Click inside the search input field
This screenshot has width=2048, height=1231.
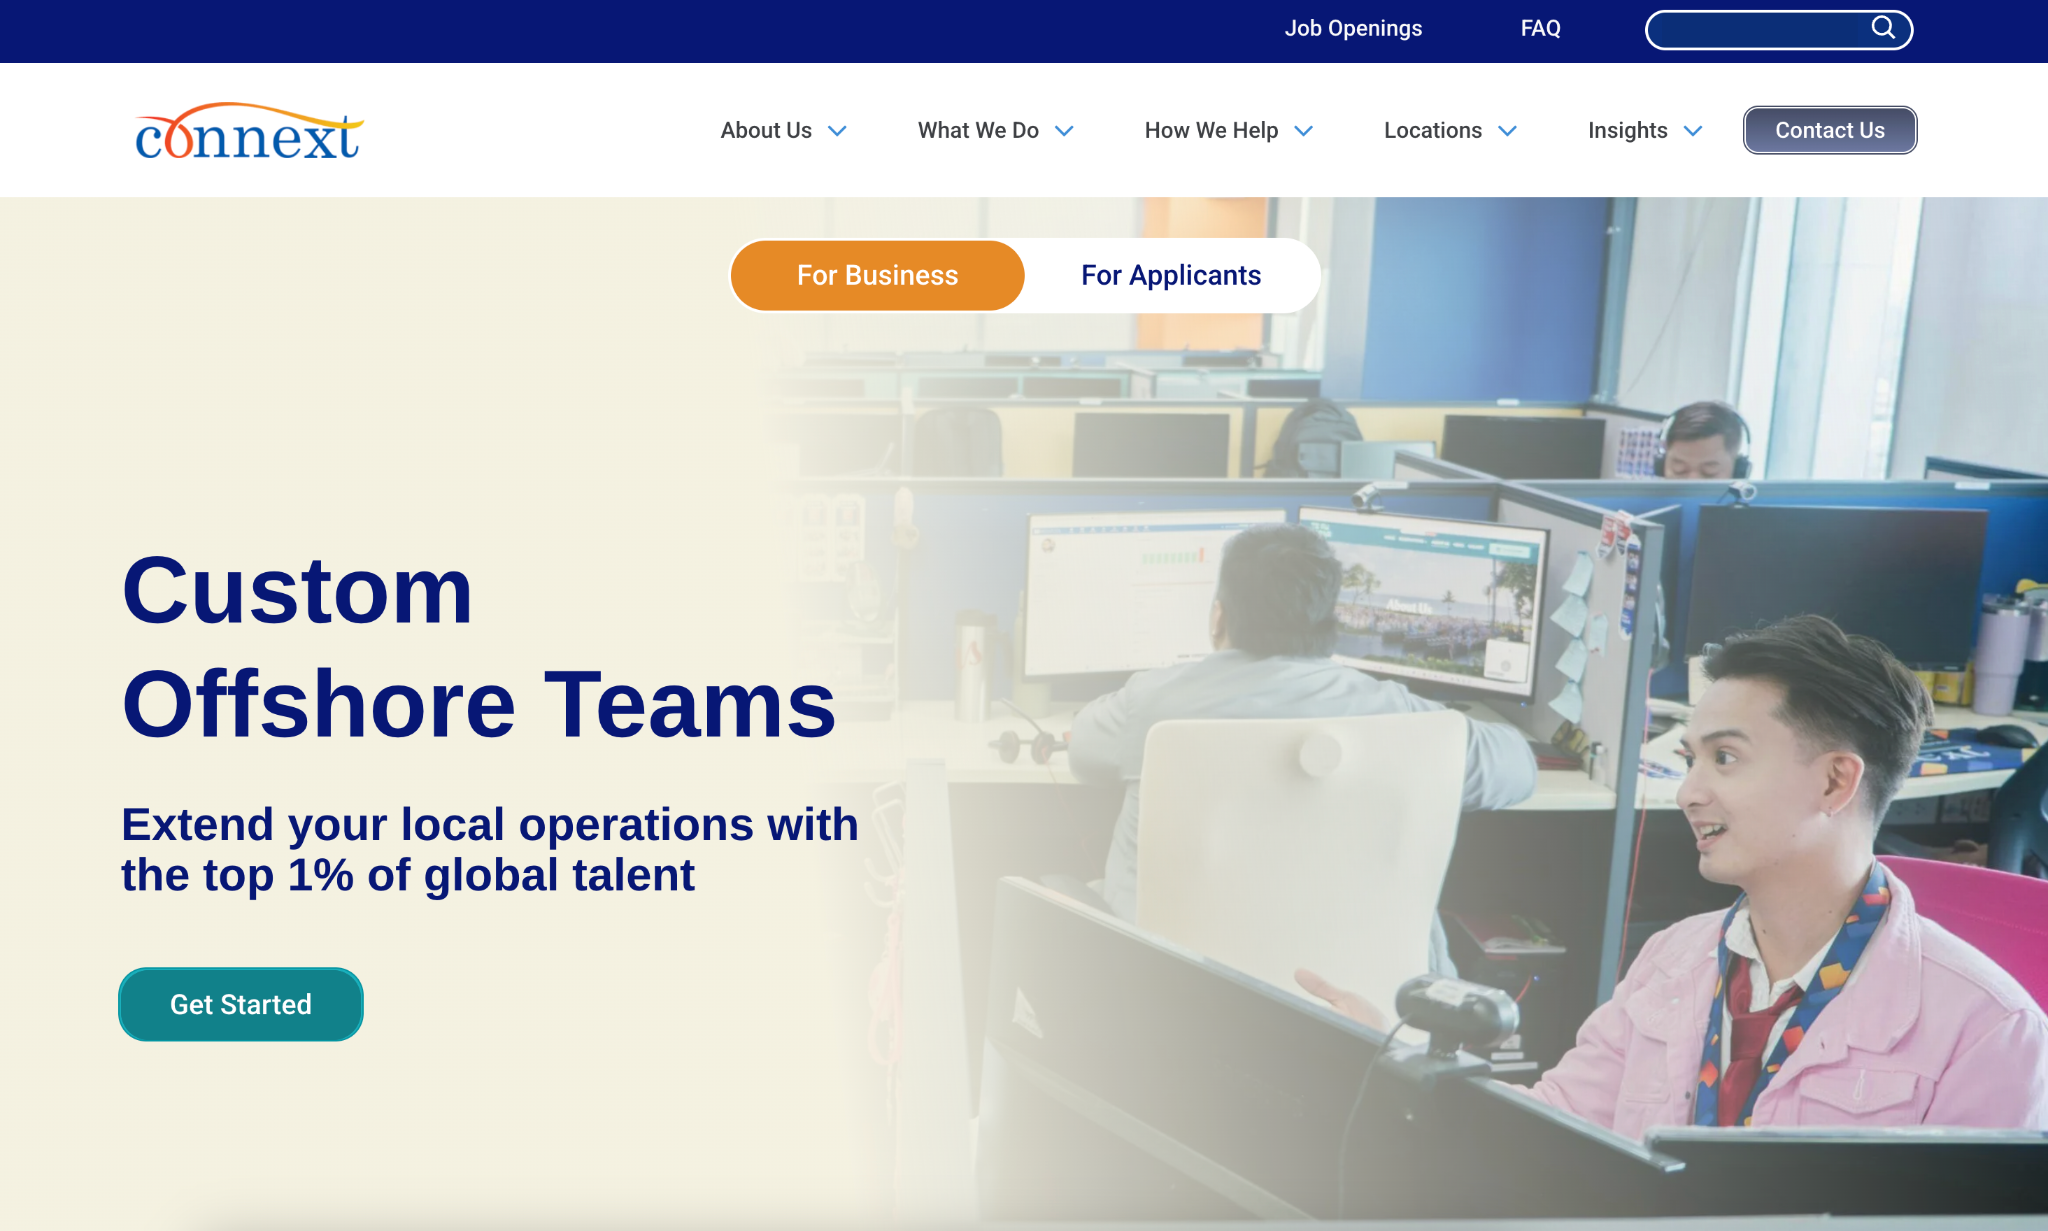[1760, 29]
